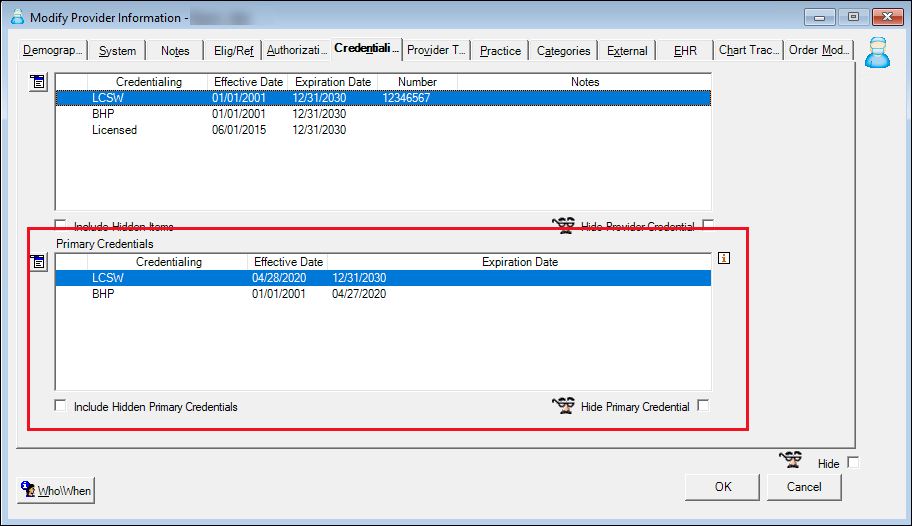Viewport: 912px width, 526px height.
Task: Open the Who\When audit button
Action: [56, 490]
